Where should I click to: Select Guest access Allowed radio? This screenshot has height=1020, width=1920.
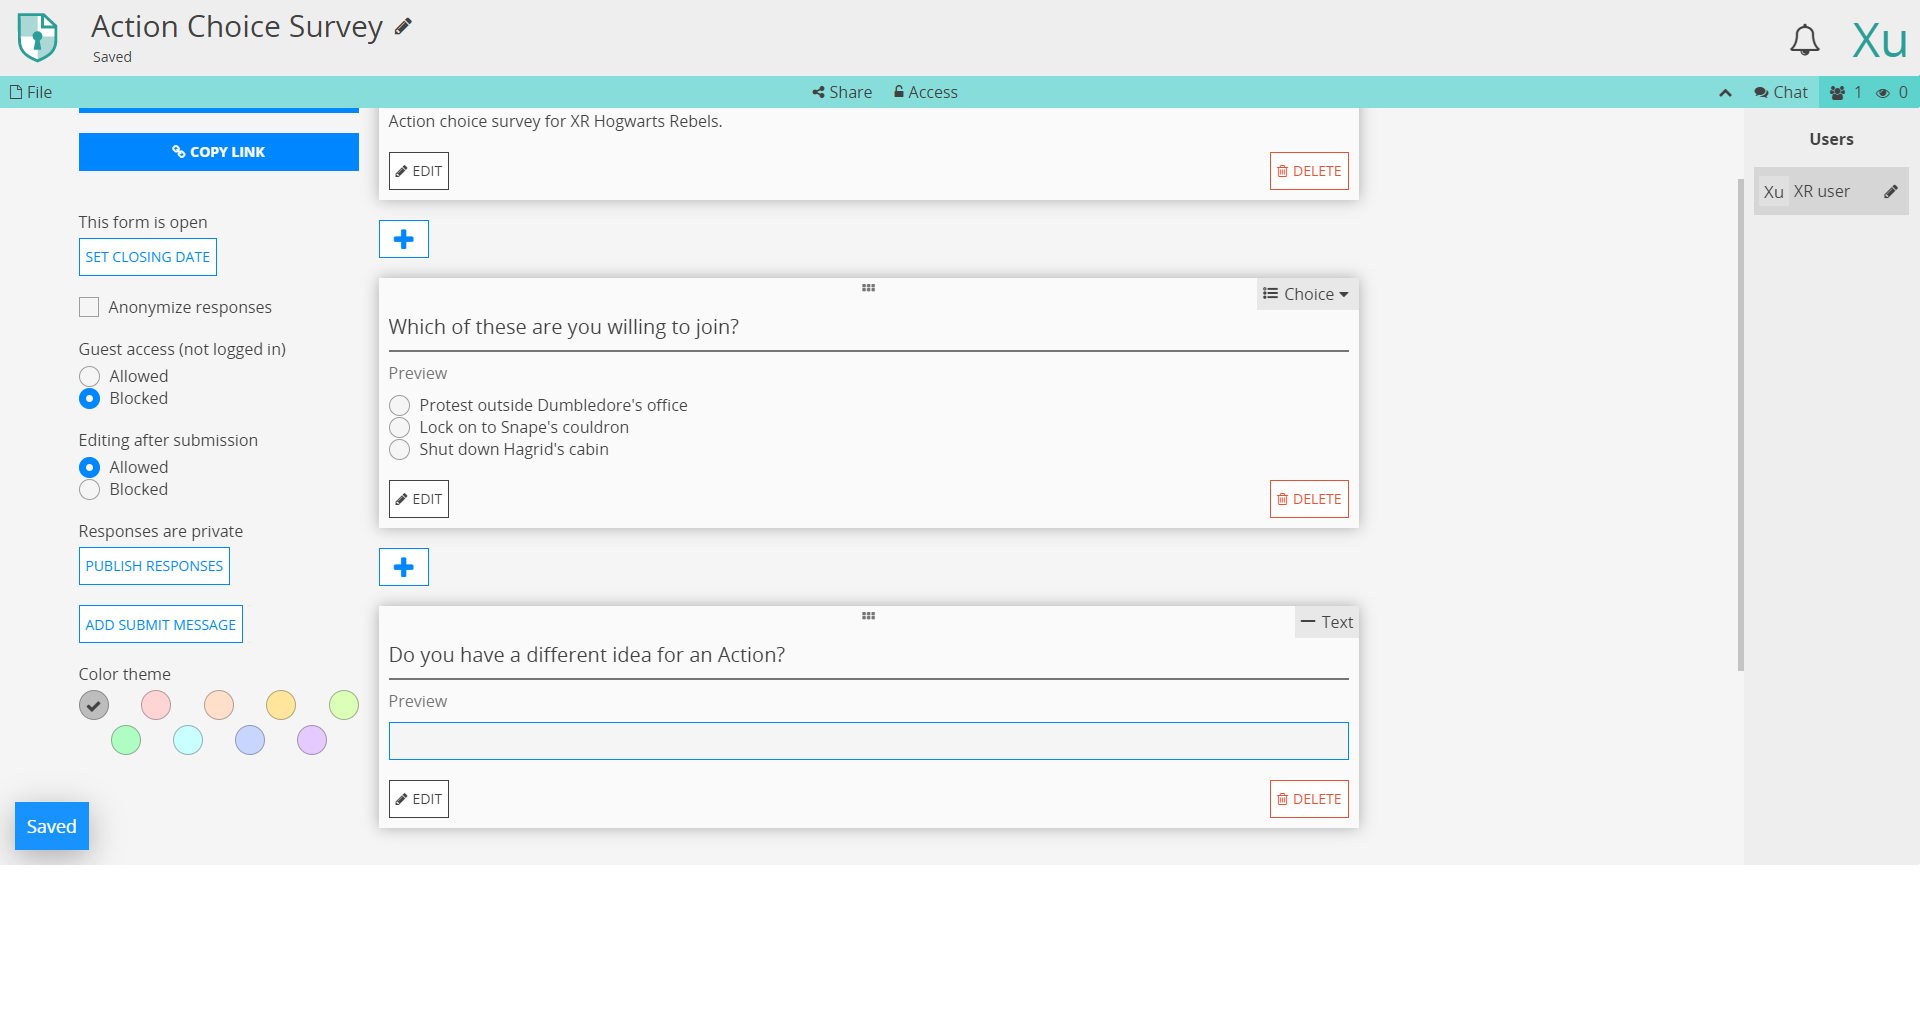[x=89, y=376]
